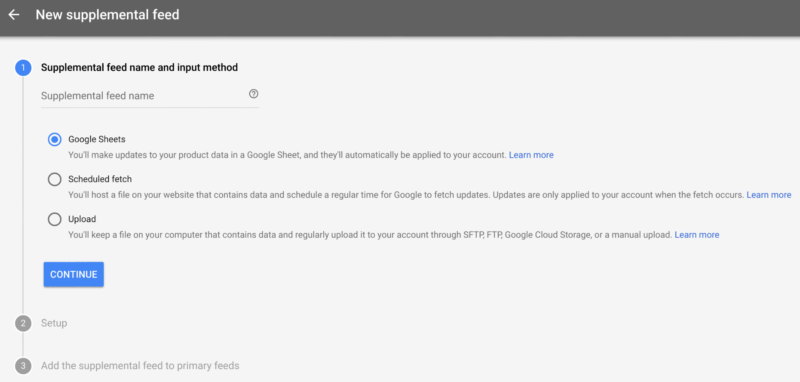Select Google Sheets radio option
This screenshot has height=382, width=800.
55,139
